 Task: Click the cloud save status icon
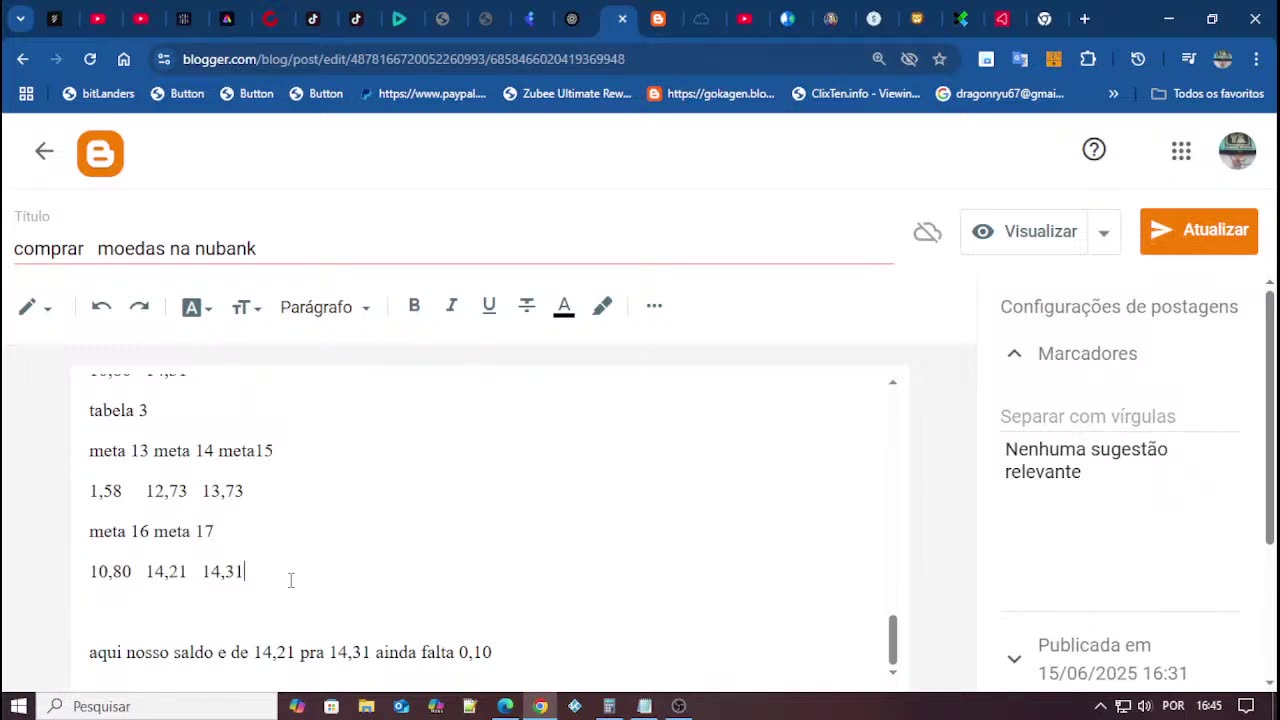(x=928, y=232)
